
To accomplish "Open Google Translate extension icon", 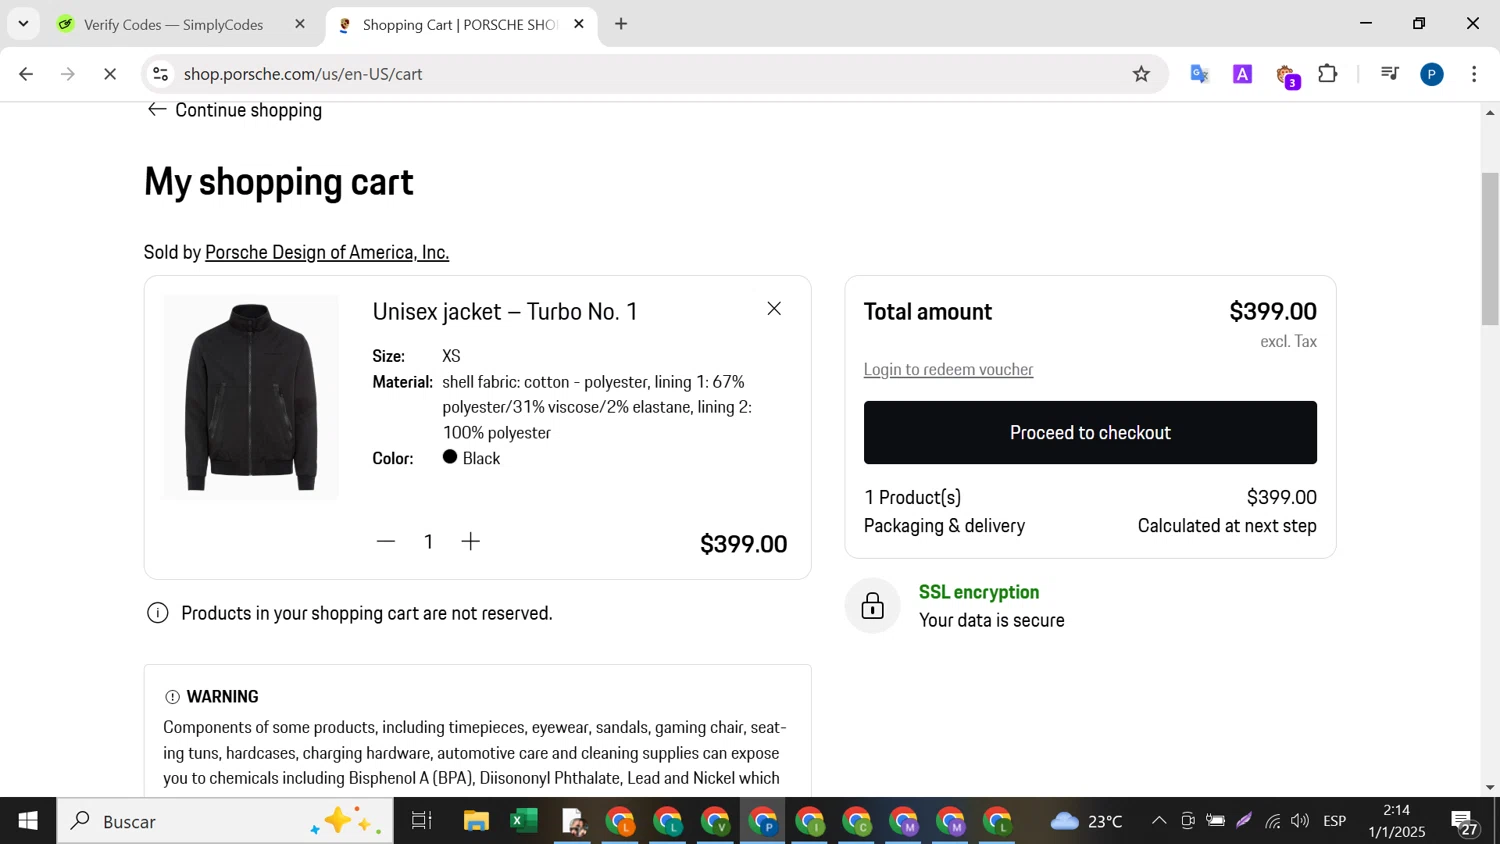I will pos(1199,74).
